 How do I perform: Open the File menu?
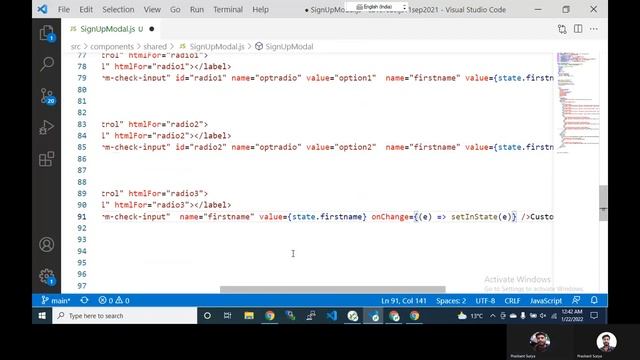[64, 9]
